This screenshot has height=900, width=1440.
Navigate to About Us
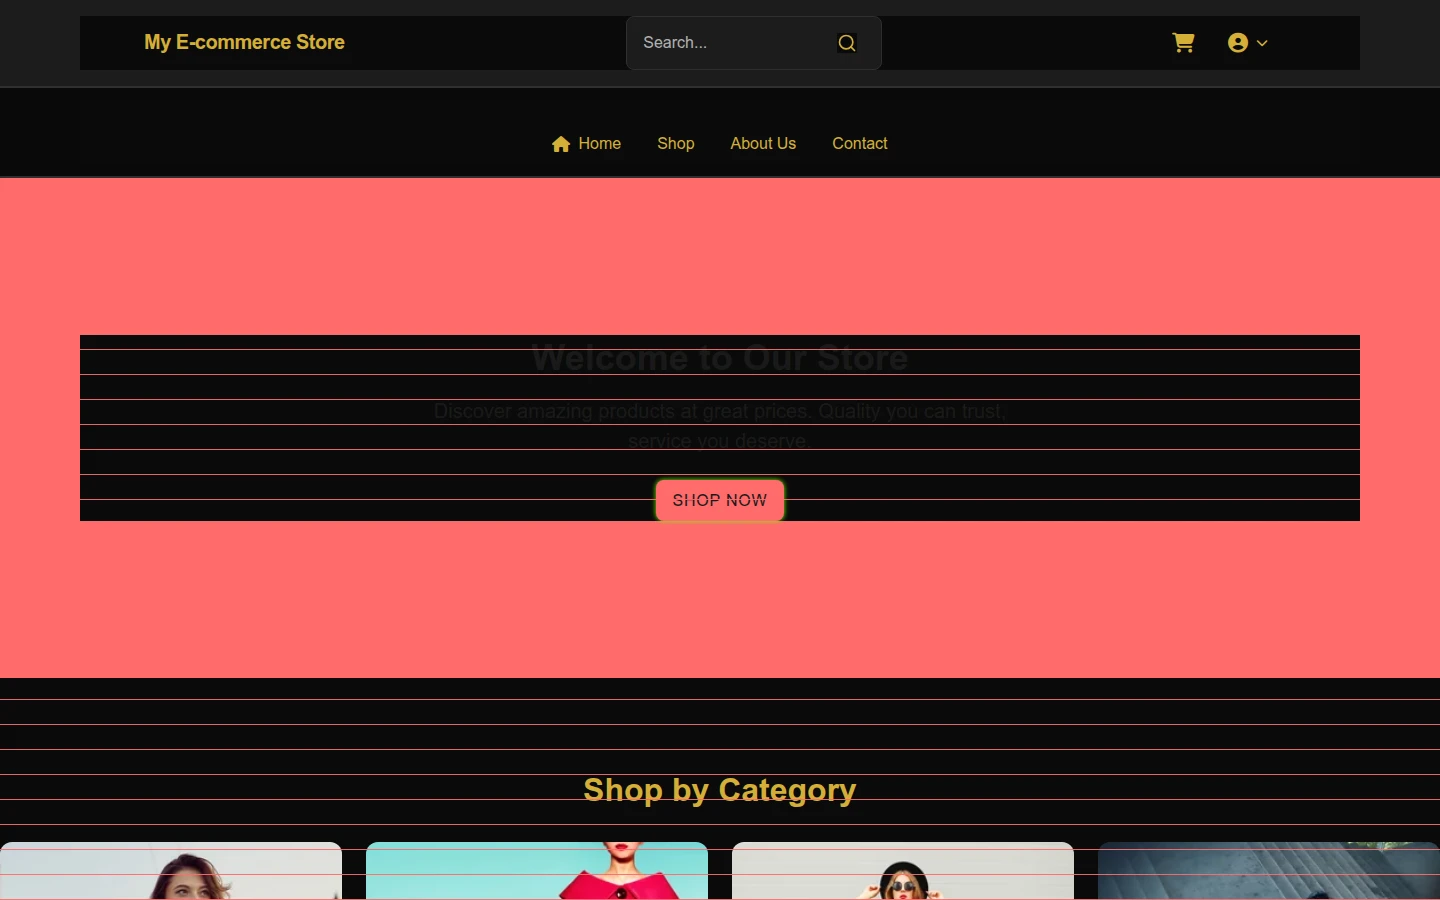tap(763, 143)
